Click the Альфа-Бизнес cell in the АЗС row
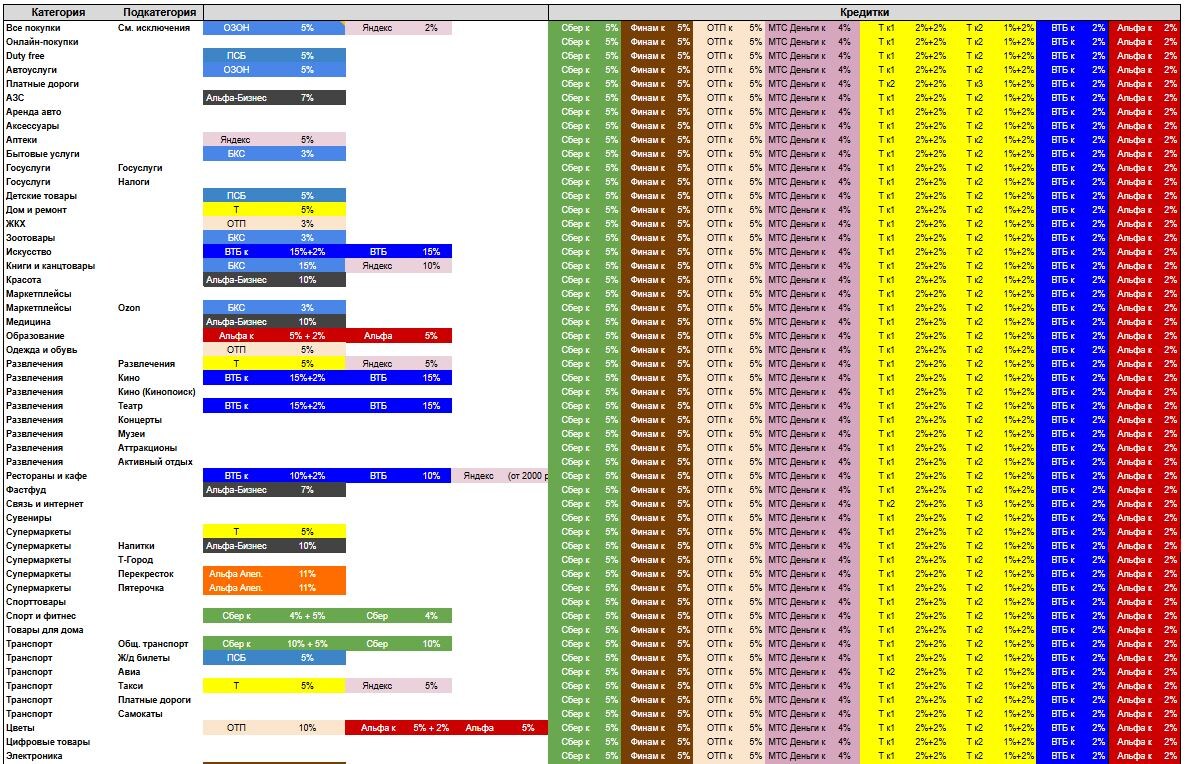Screen dimensions: 1185x764 (x=237, y=98)
